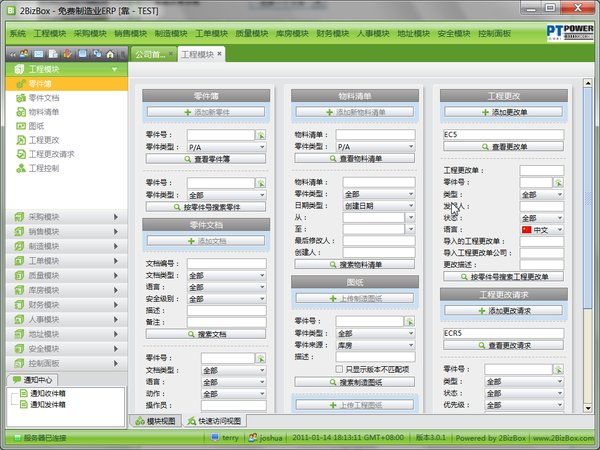Click the 文档编号 input field
Viewport: 600px width, 450px height.
click(227, 263)
